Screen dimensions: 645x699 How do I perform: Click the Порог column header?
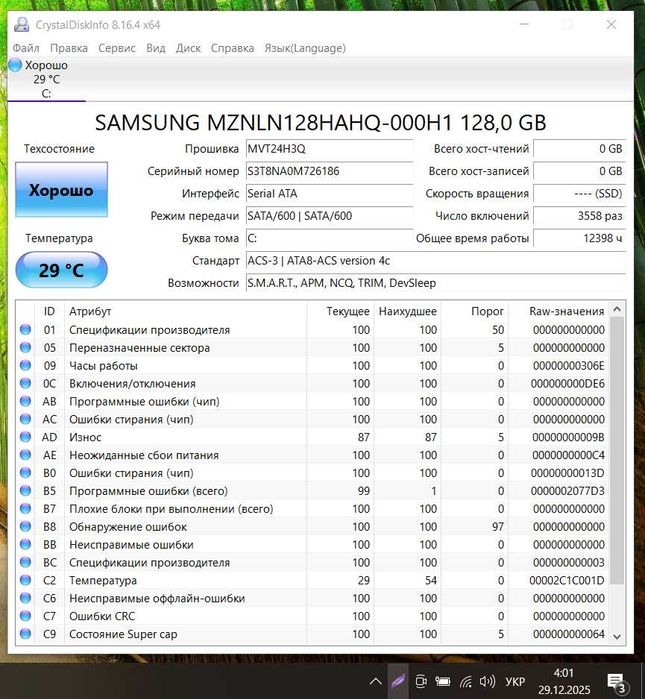(487, 311)
